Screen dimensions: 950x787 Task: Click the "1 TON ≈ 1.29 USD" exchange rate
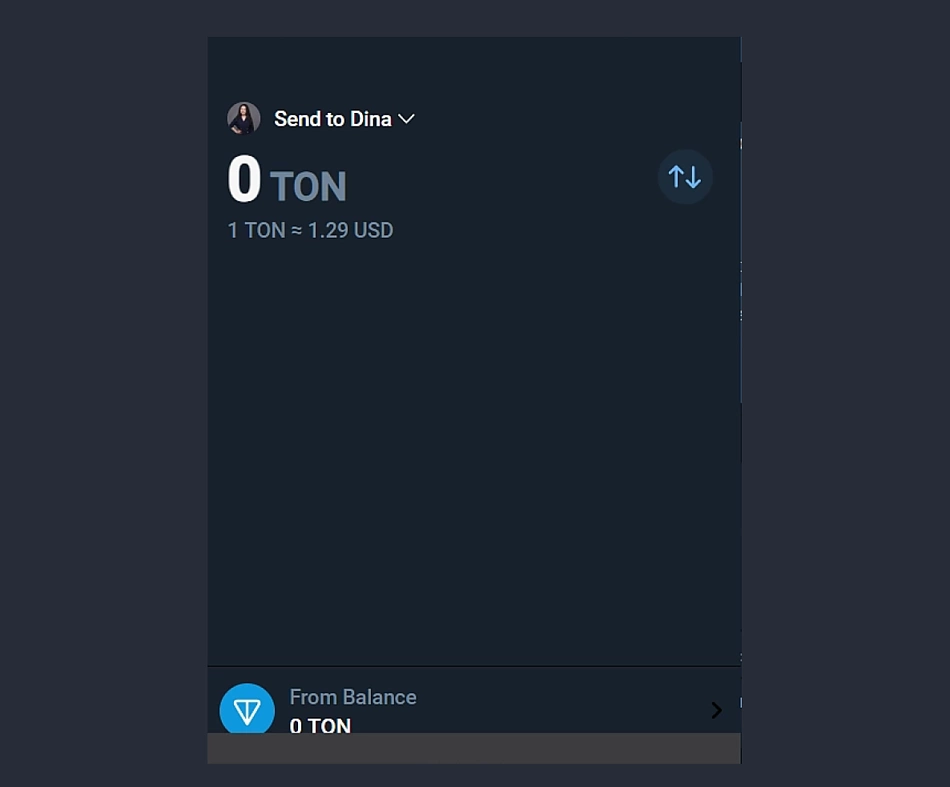(310, 230)
